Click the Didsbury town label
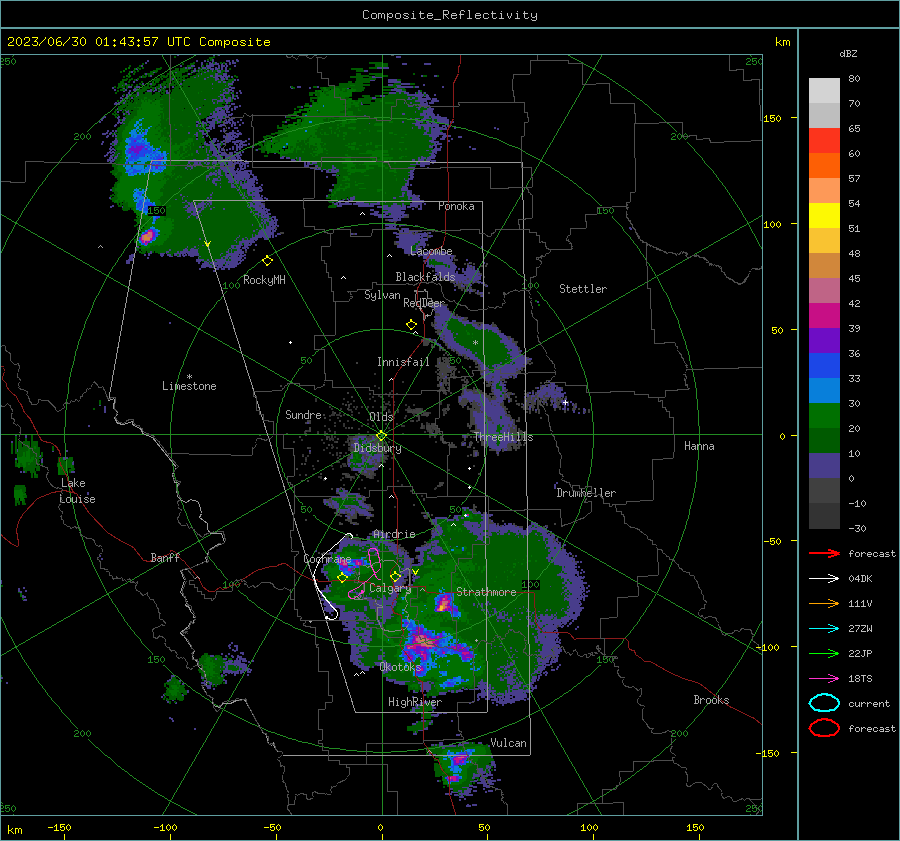The width and height of the screenshot is (900, 841). [377, 448]
